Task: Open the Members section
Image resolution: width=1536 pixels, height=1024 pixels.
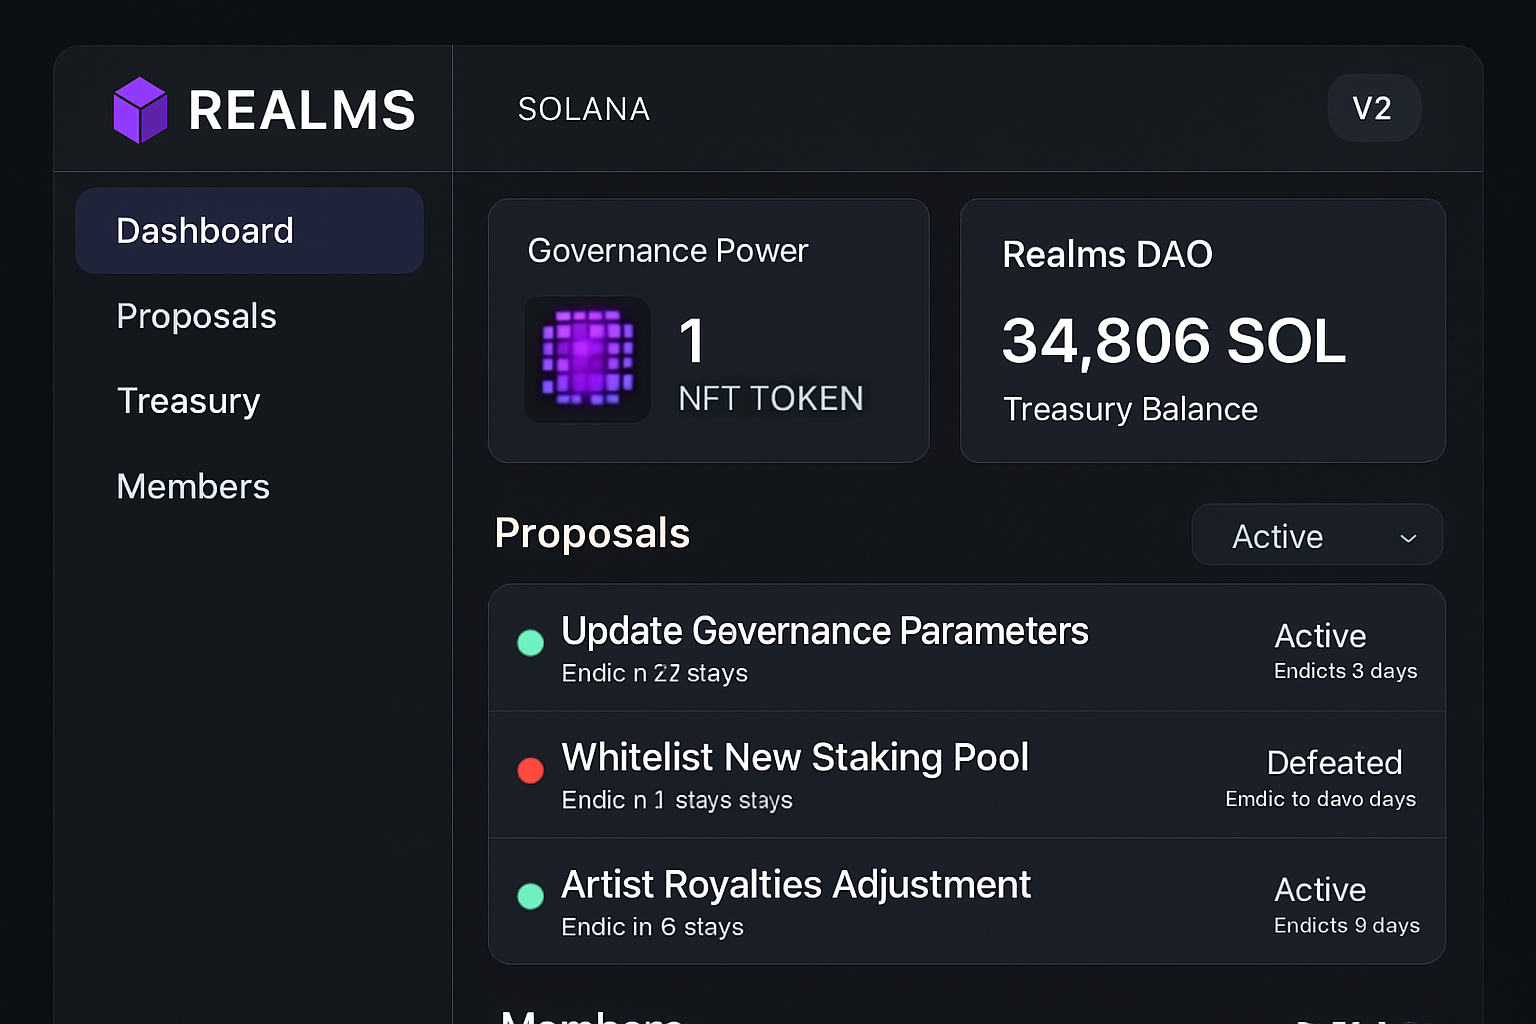Action: (x=193, y=487)
